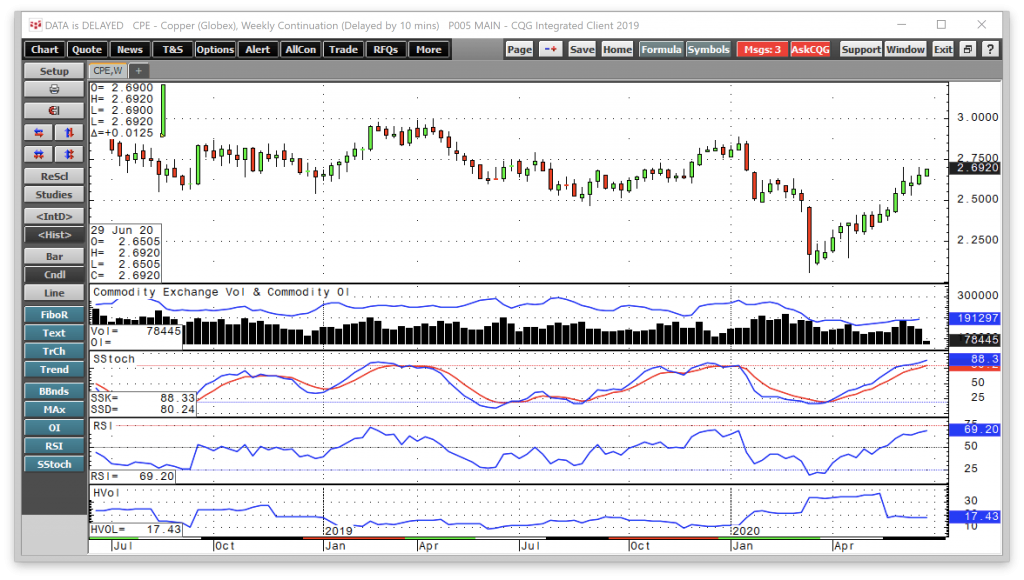The height and width of the screenshot is (580, 1024).
Task: Toggle the <IntD> intraday mode
Action: coord(54,215)
